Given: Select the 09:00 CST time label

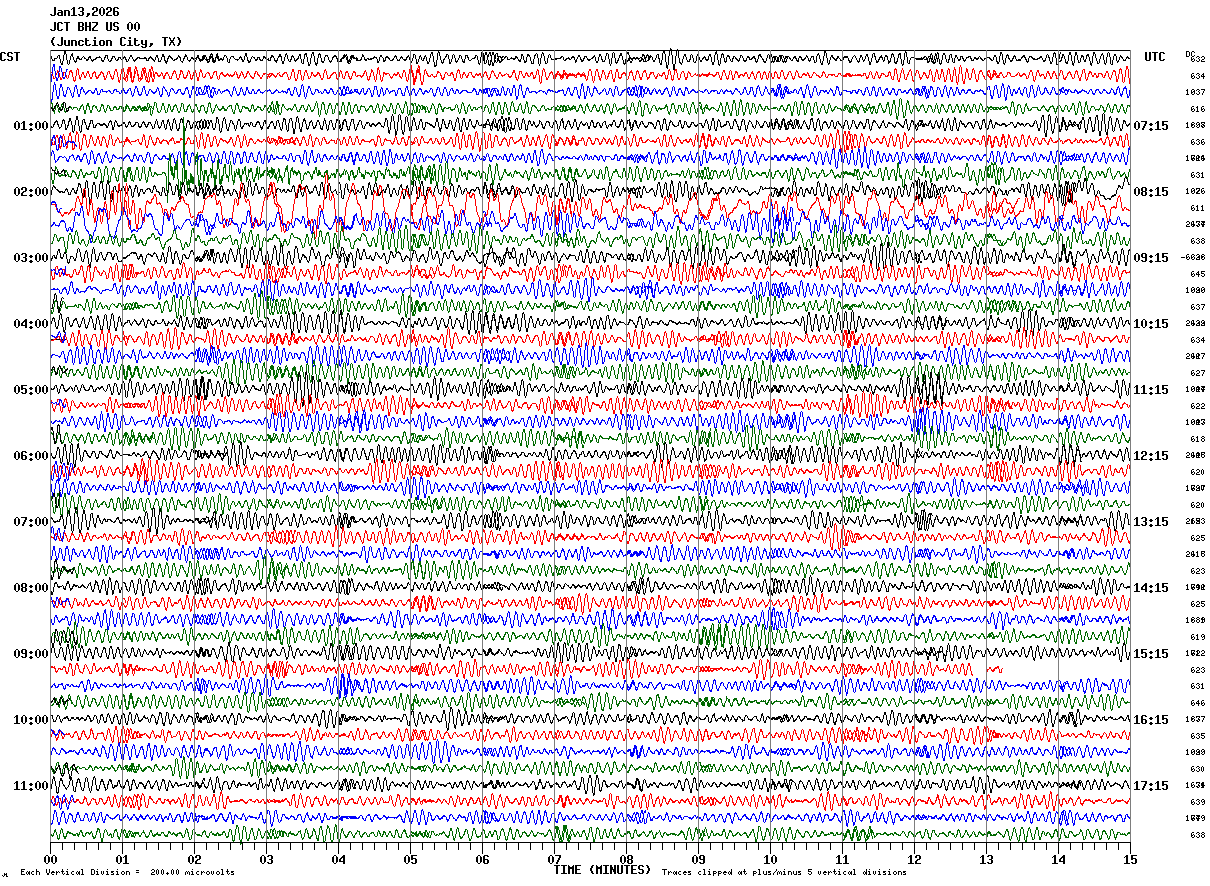Looking at the screenshot, I should coord(31,654).
